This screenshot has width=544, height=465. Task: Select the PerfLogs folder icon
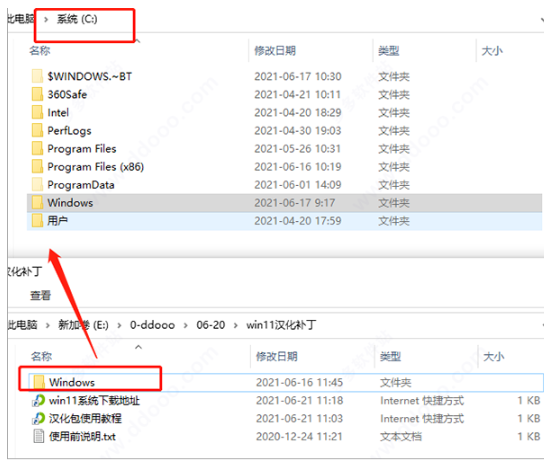pos(37,130)
